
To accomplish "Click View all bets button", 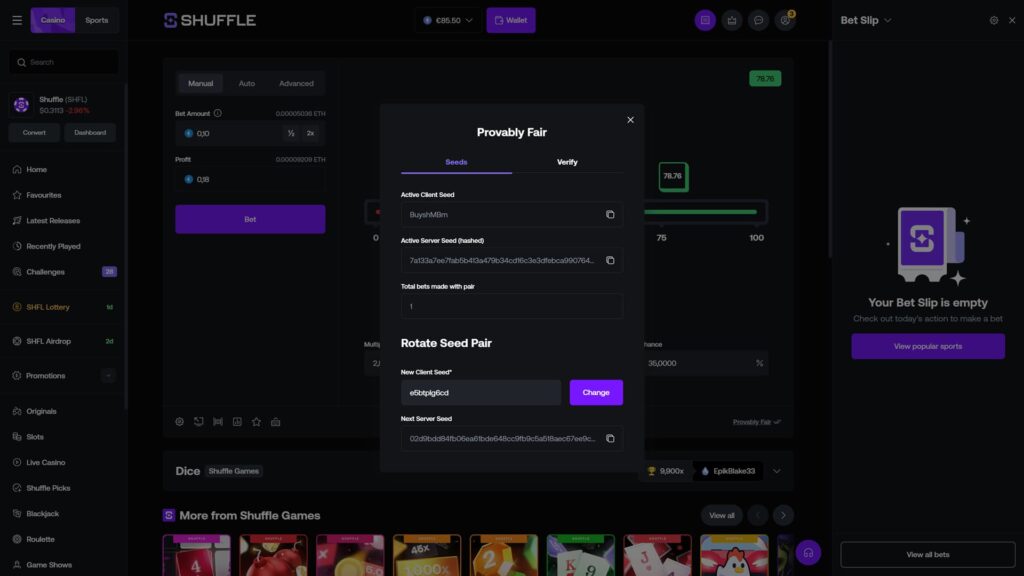I will point(927,554).
